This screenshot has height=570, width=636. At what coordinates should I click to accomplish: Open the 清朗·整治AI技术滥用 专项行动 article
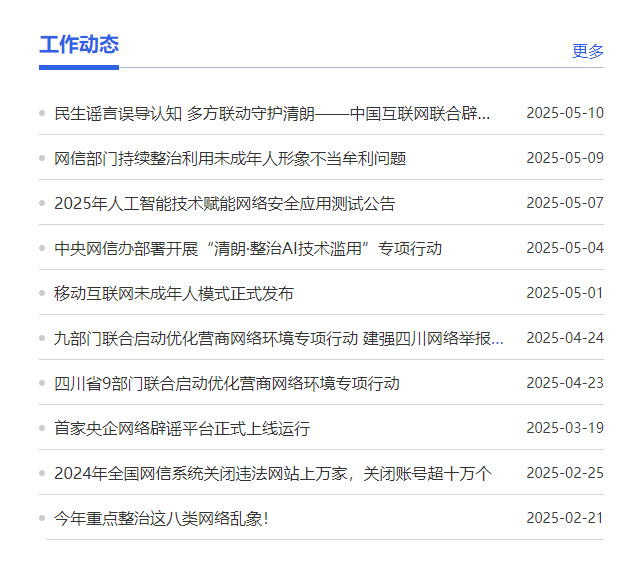point(248,248)
